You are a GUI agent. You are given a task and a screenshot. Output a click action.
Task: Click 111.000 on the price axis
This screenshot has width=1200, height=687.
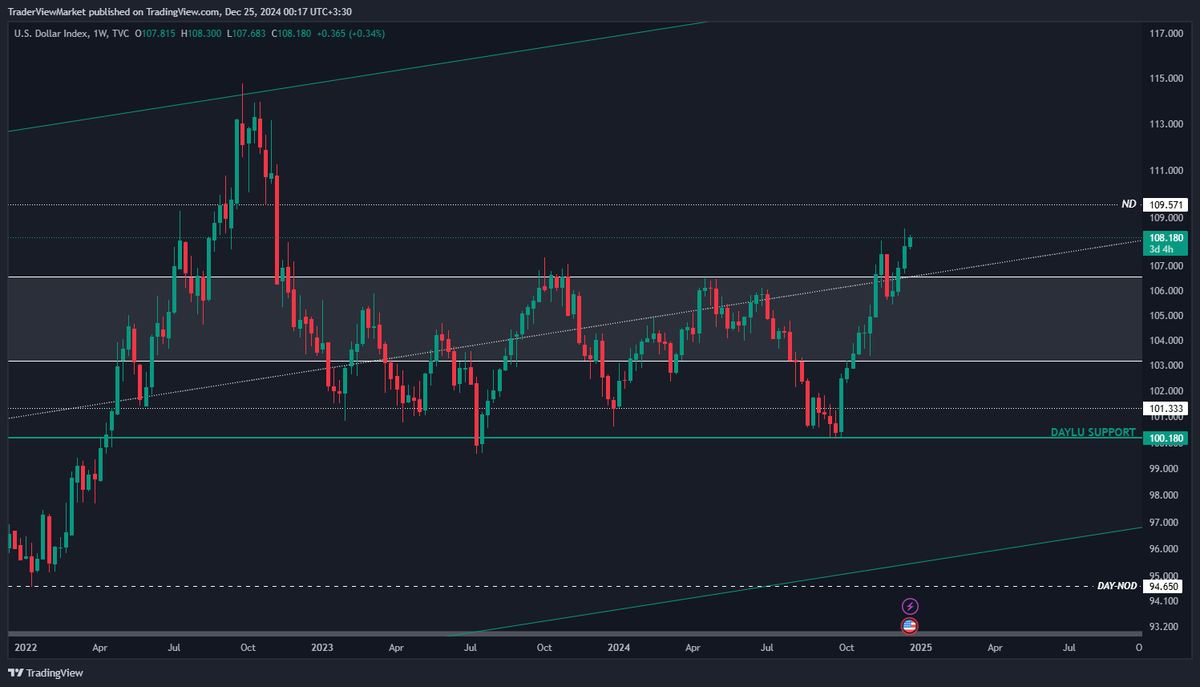1166,171
